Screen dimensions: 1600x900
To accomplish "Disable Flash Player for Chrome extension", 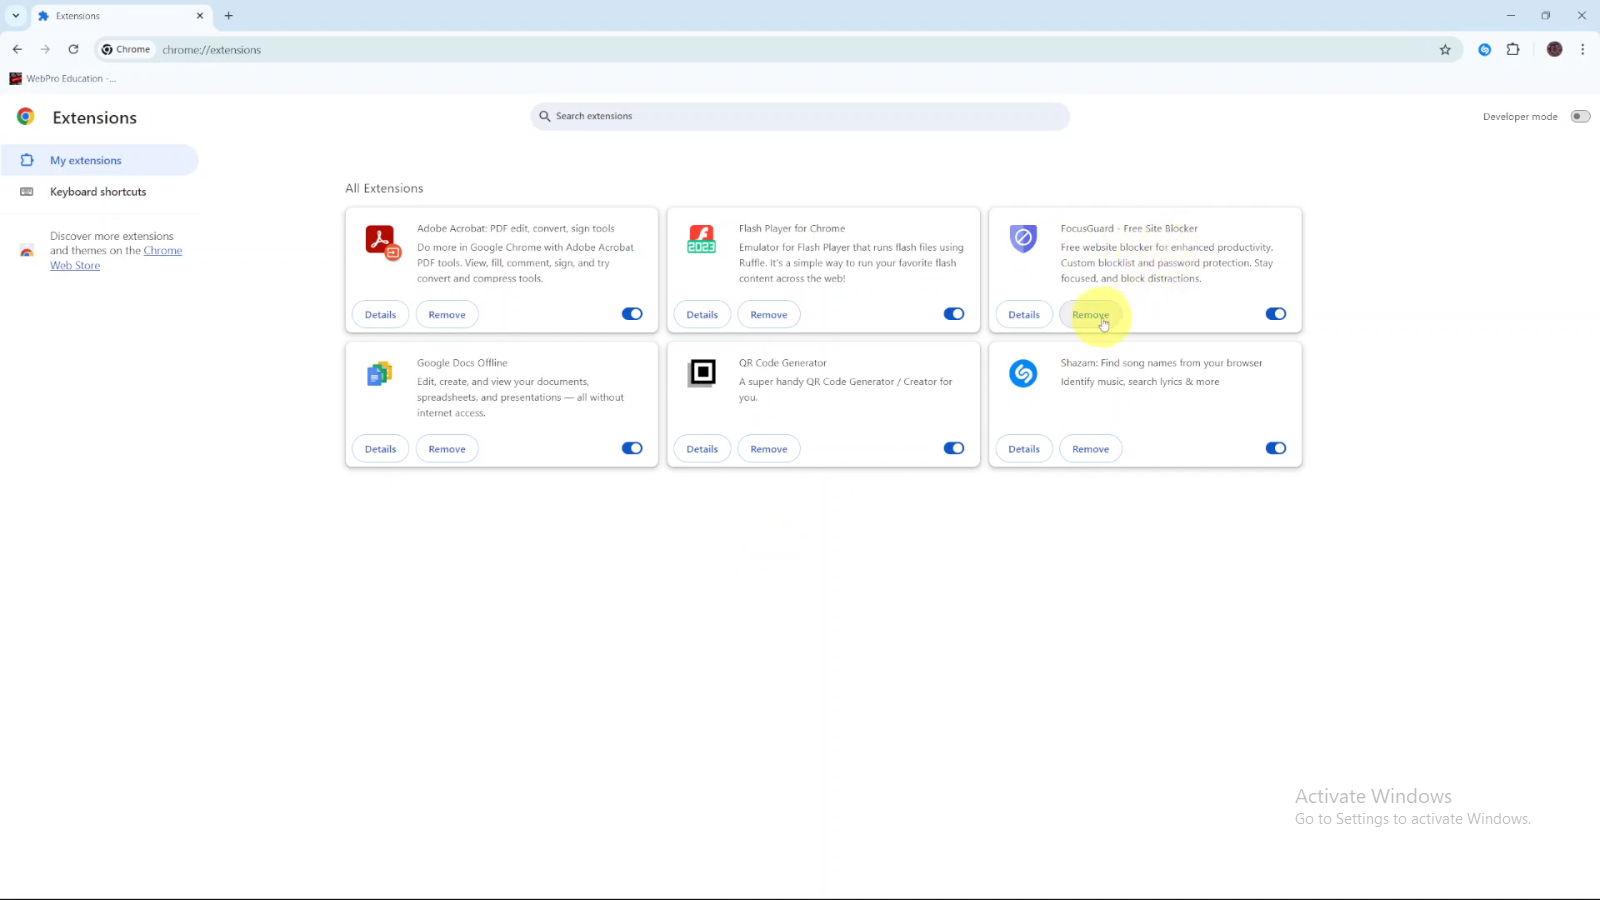I will [954, 314].
